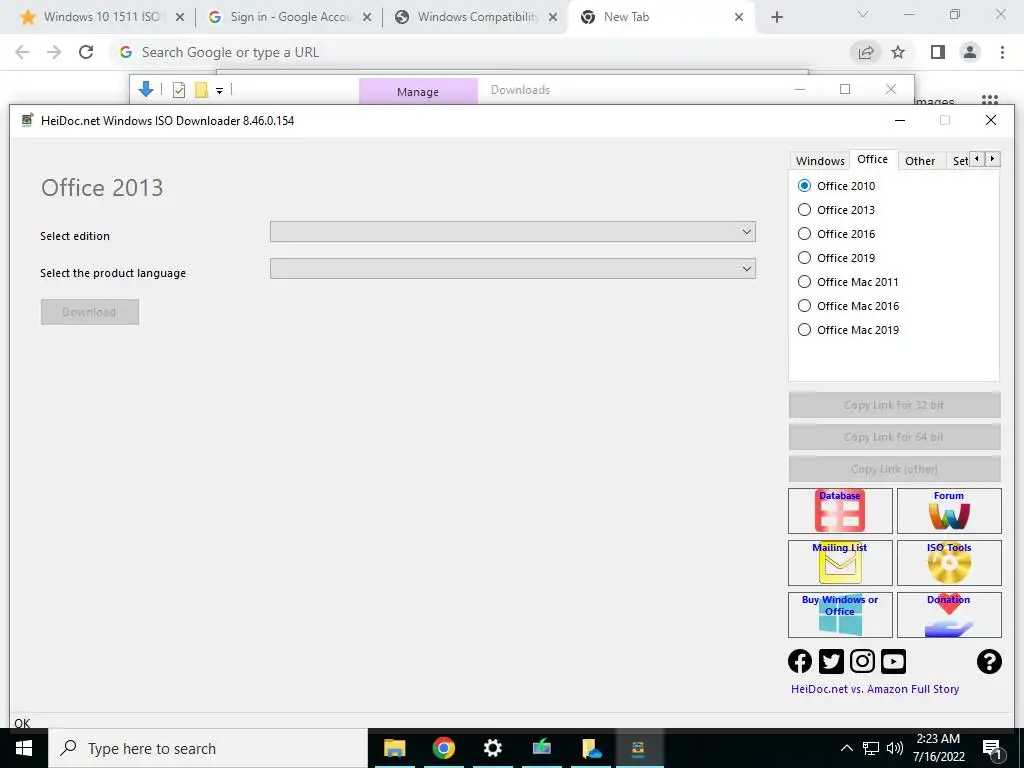Image resolution: width=1024 pixels, height=768 pixels.
Task: Open the Forum icon button
Action: click(x=949, y=511)
